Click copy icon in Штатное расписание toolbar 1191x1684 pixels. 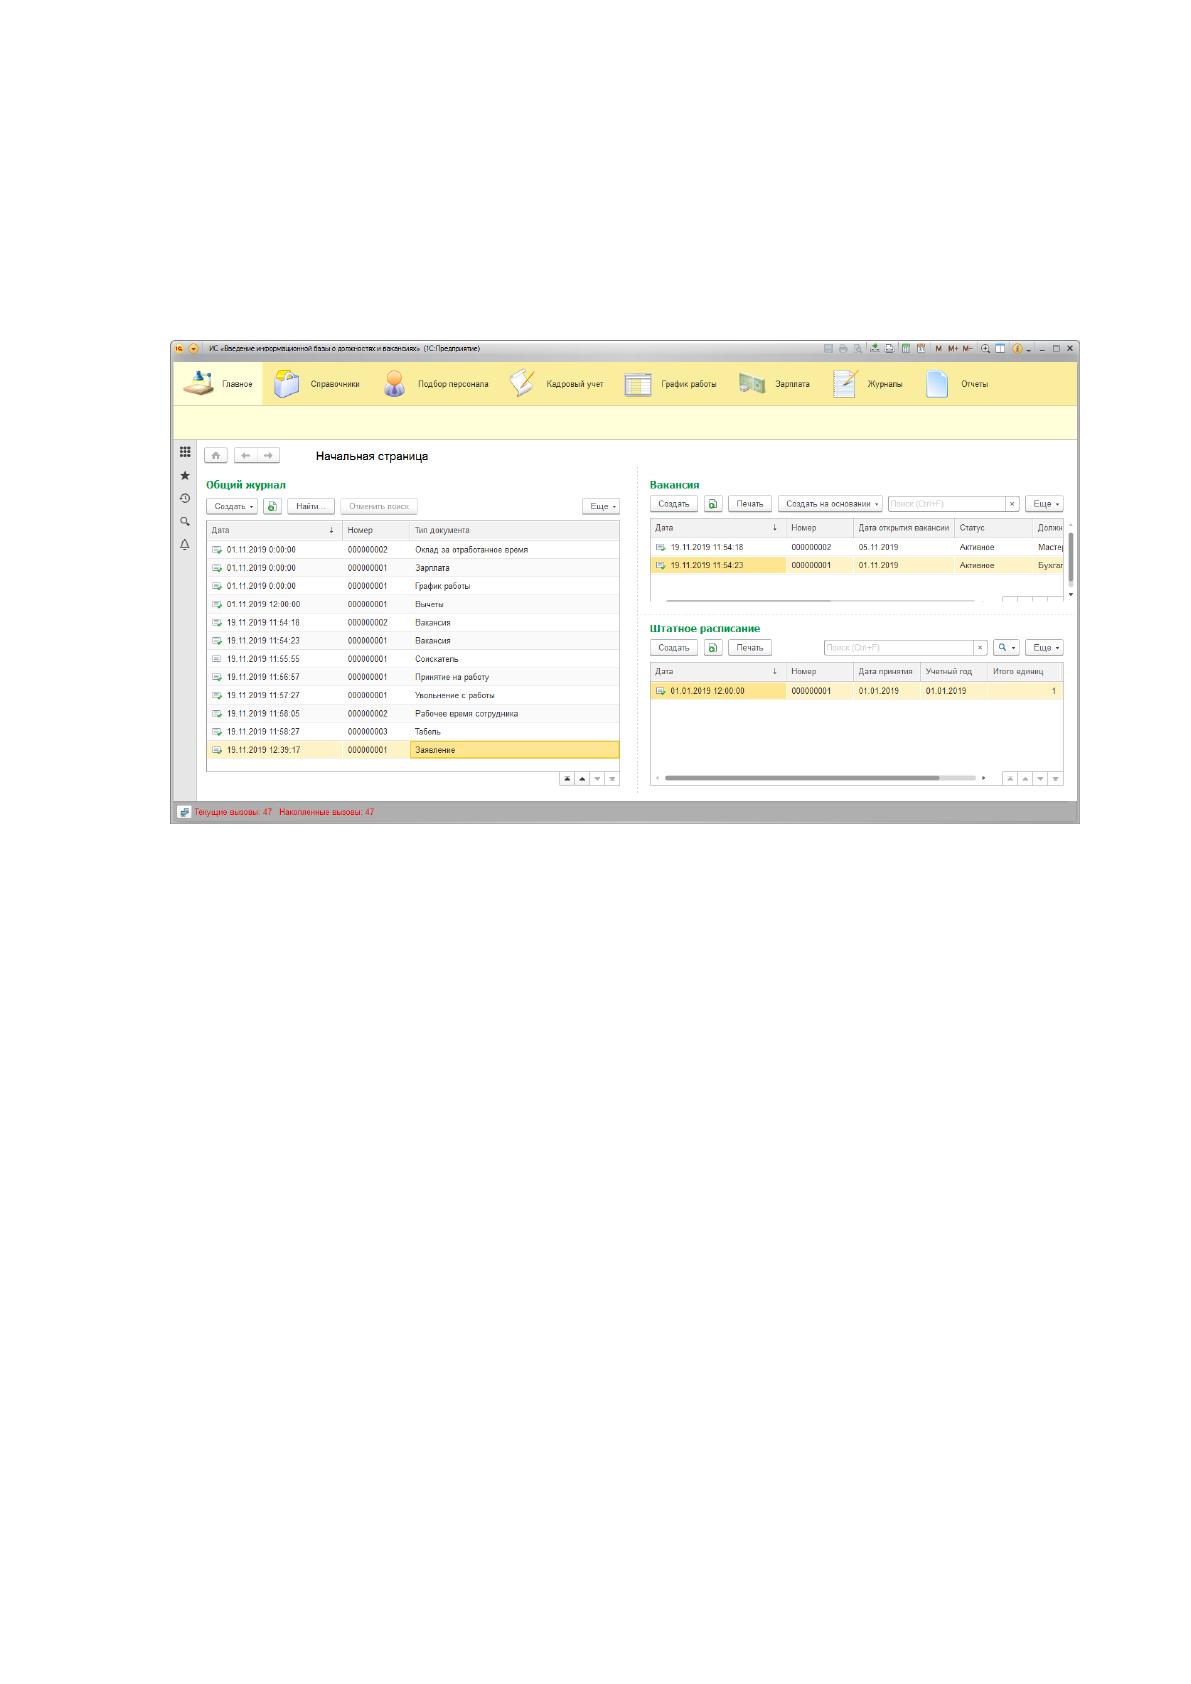pyautogui.click(x=712, y=648)
